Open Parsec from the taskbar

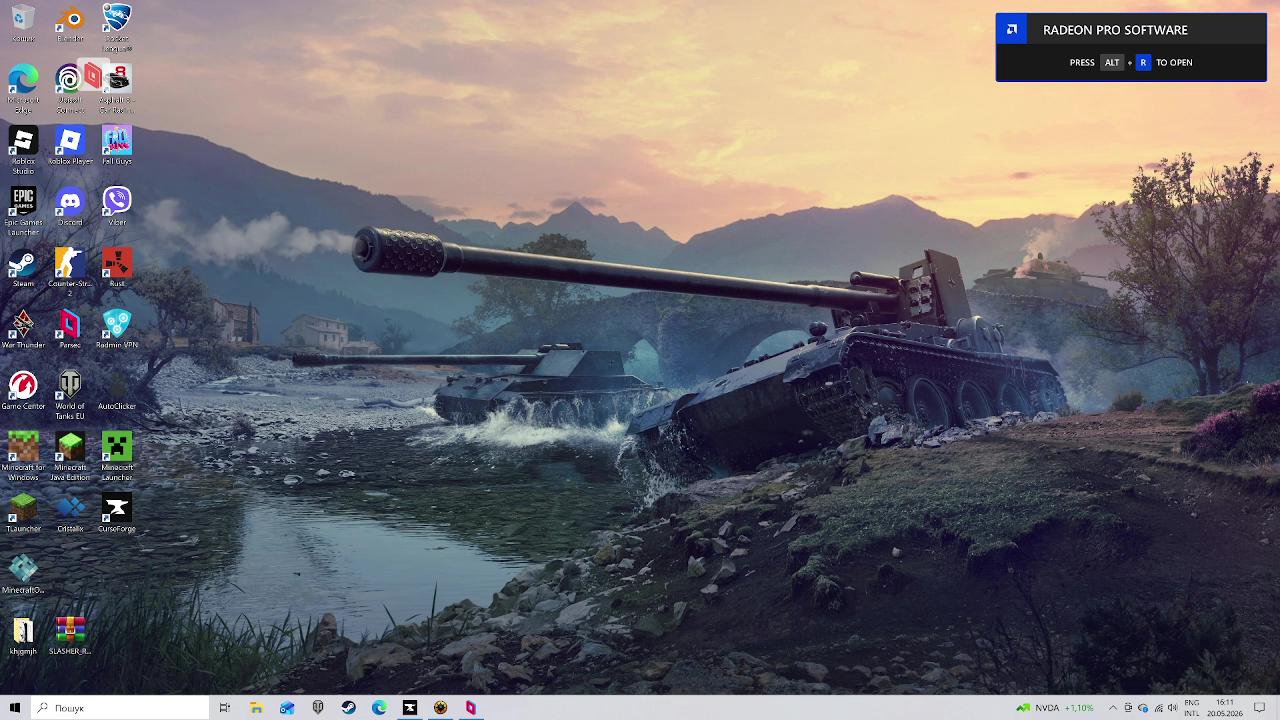[471, 708]
